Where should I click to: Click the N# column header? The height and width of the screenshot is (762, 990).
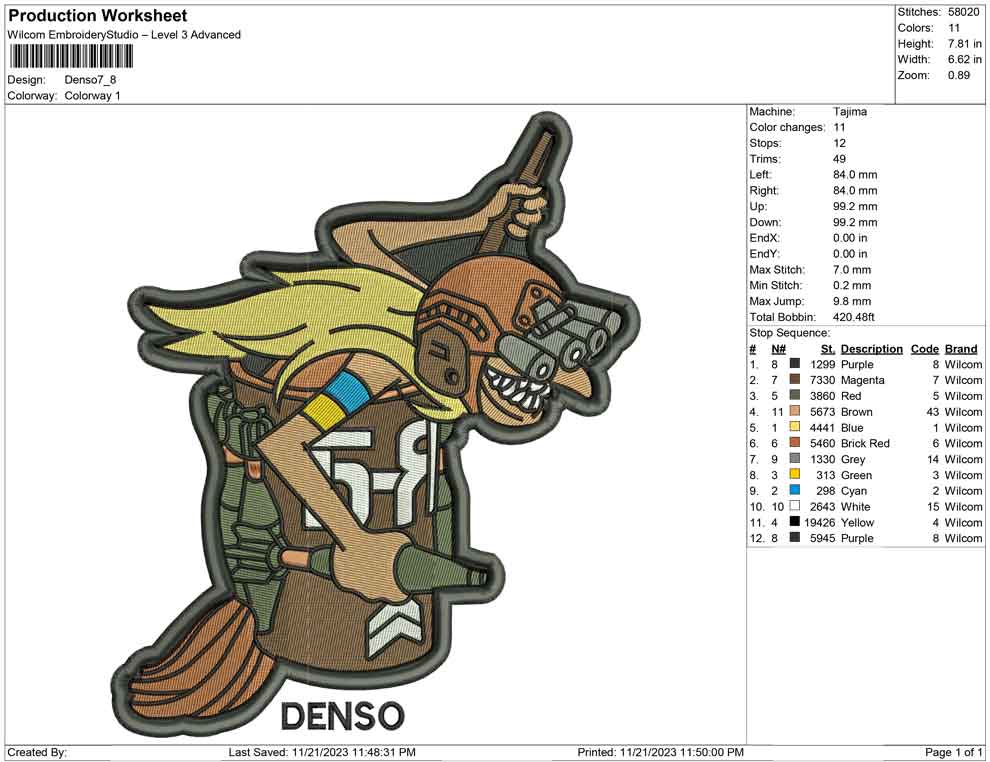pyautogui.click(x=778, y=349)
